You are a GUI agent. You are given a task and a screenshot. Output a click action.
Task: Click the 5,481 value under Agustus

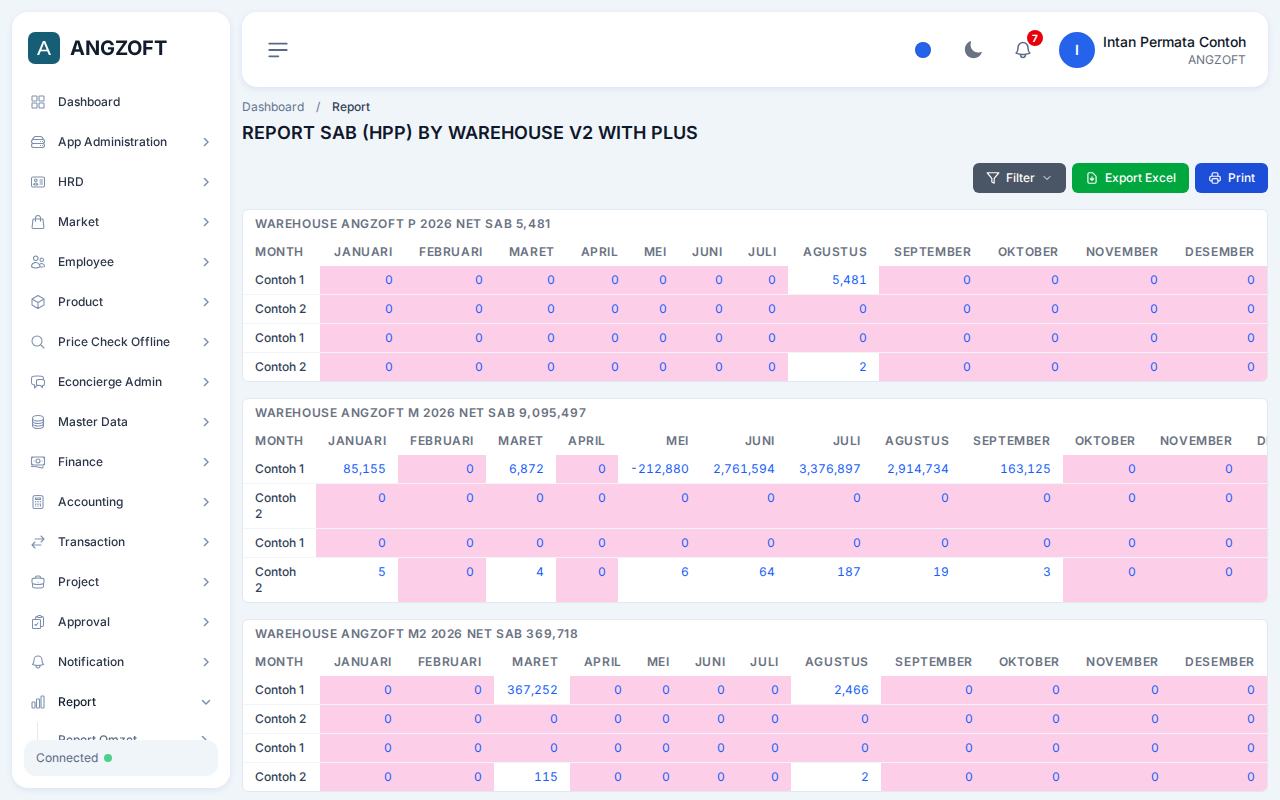[x=849, y=280]
